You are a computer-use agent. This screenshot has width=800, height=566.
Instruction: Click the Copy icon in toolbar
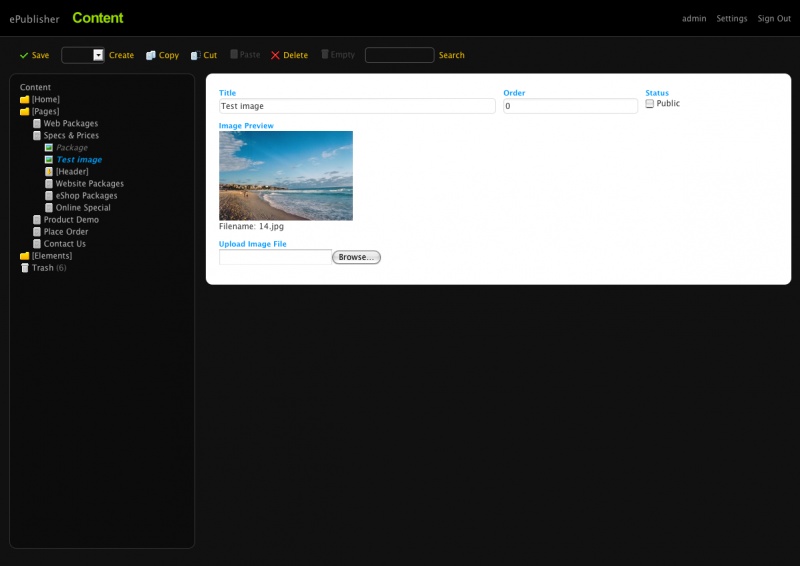tap(151, 56)
